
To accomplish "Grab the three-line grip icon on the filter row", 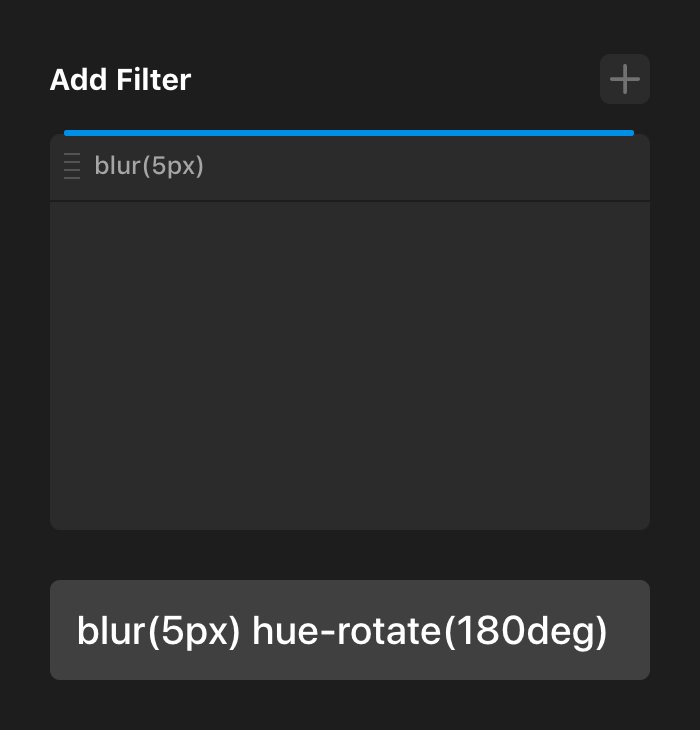I will [x=72, y=166].
